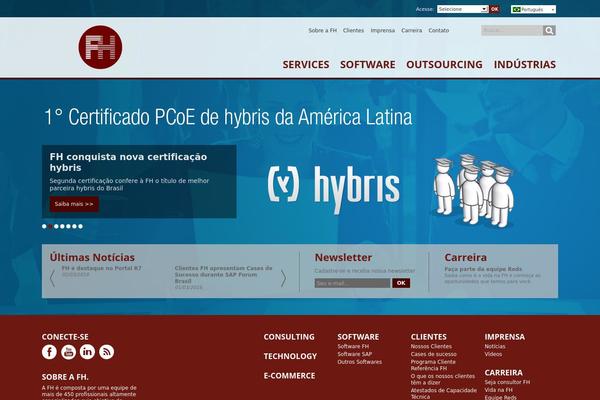Click the Brazil flag icon
Viewport: 600px width, 400px height.
tap(517, 9)
